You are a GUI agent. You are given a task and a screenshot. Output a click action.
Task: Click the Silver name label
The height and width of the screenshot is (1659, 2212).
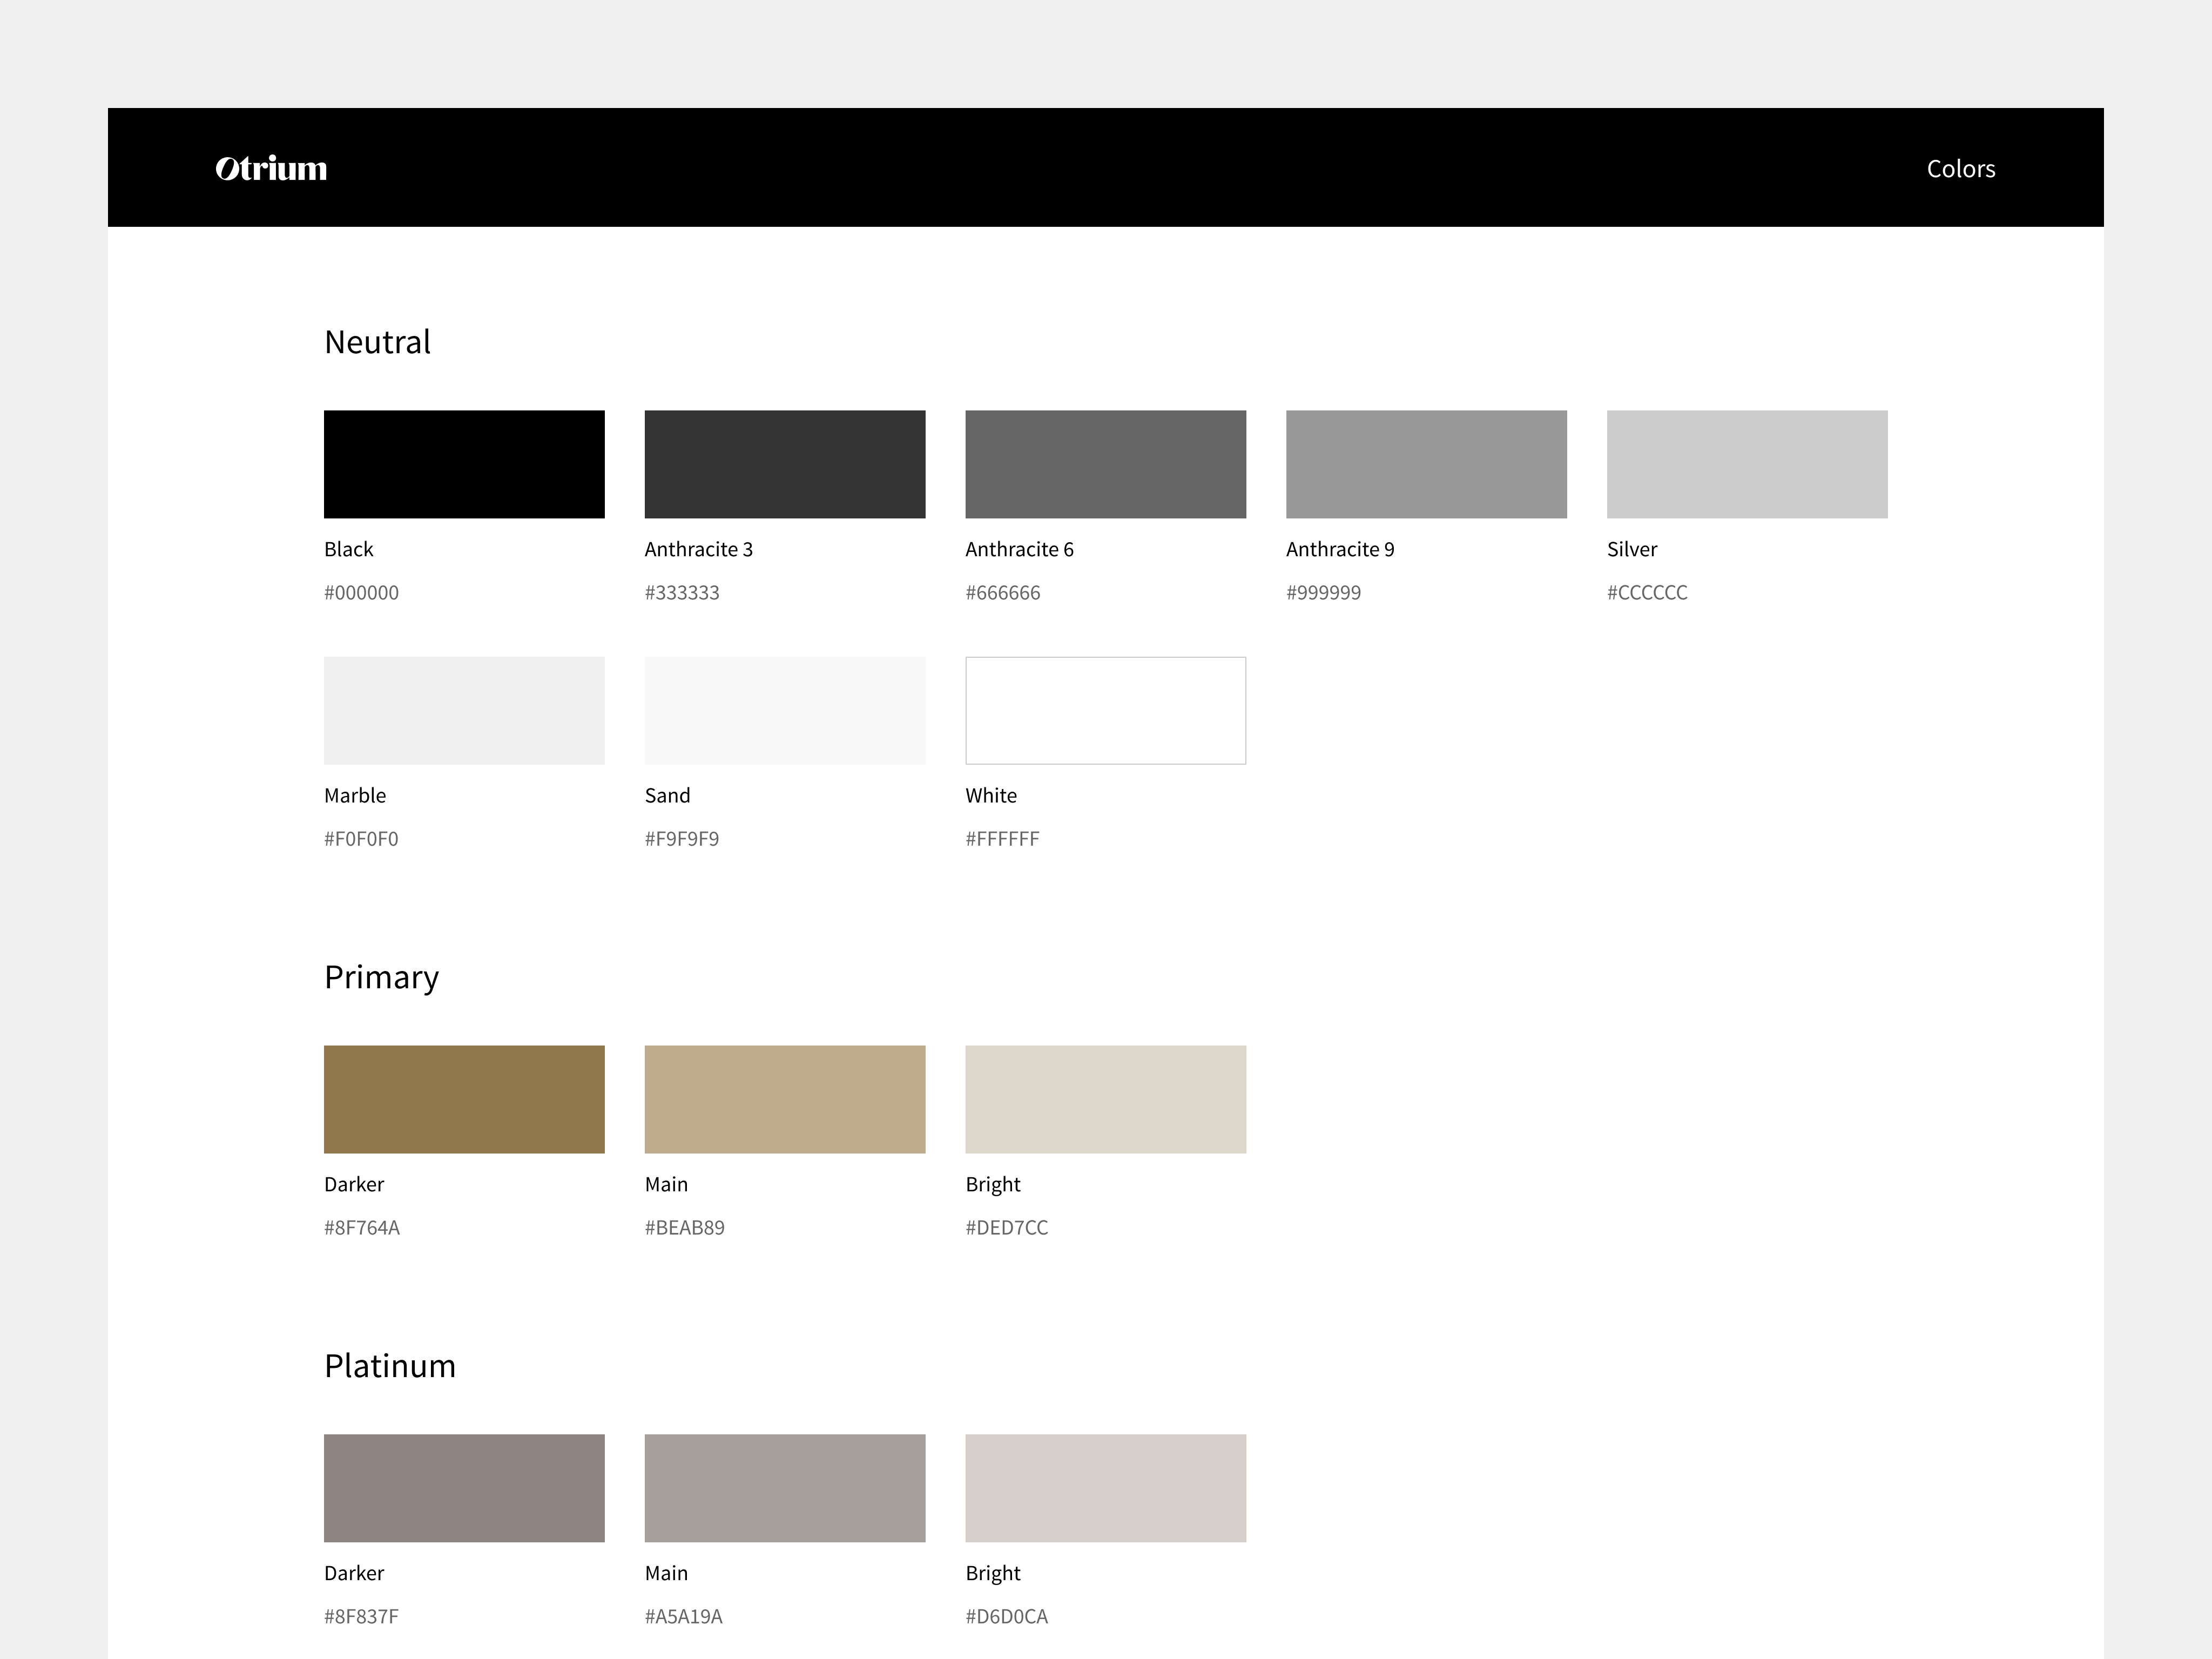tap(1632, 549)
